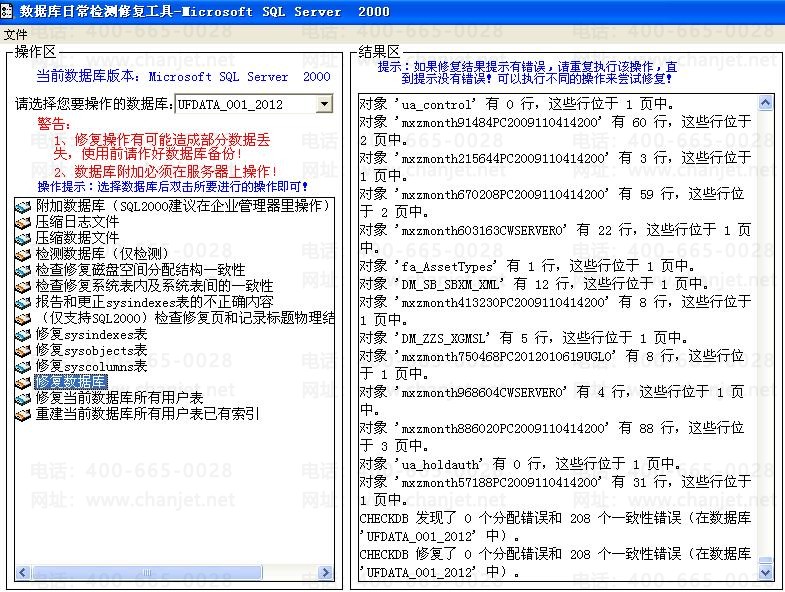Select 检测数据库(仅检测) operation
The width and height of the screenshot is (785, 592).
click(102, 254)
